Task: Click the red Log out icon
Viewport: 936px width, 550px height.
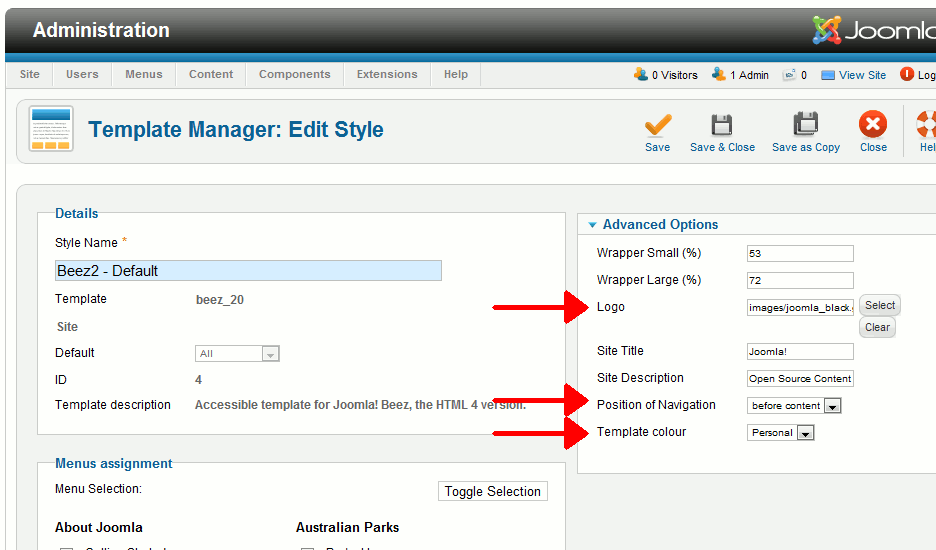Action: (907, 74)
